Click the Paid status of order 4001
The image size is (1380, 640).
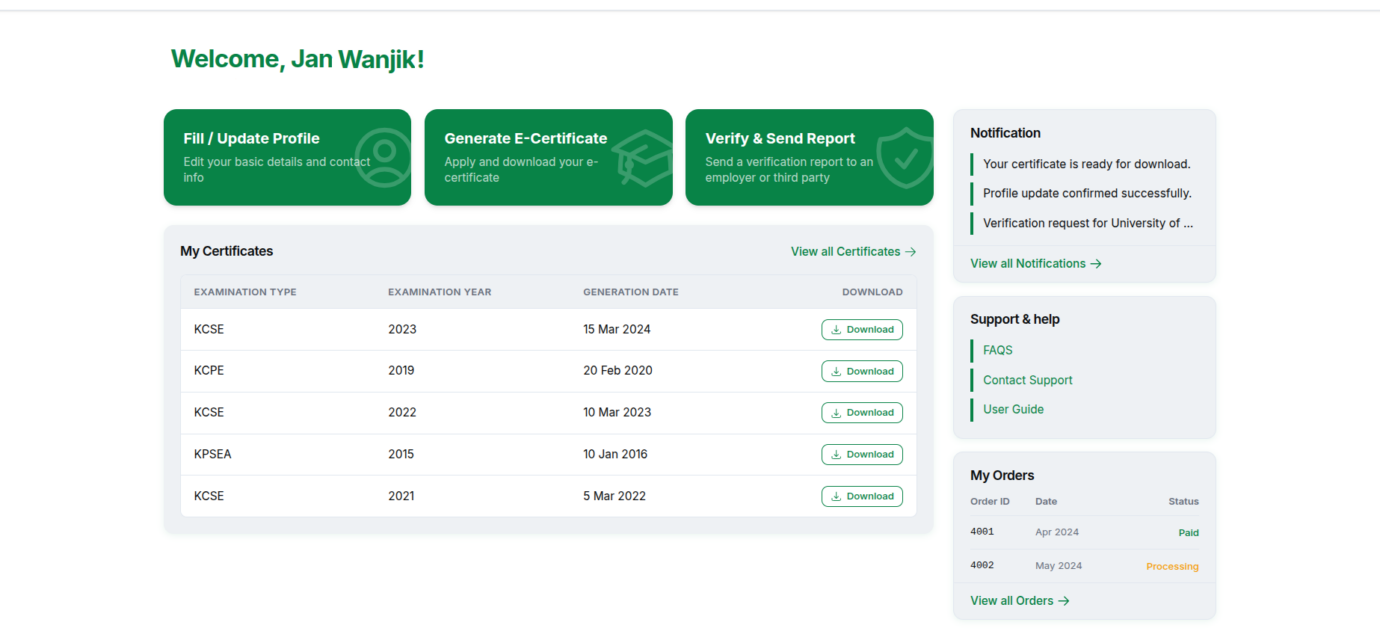pyautogui.click(x=1188, y=533)
